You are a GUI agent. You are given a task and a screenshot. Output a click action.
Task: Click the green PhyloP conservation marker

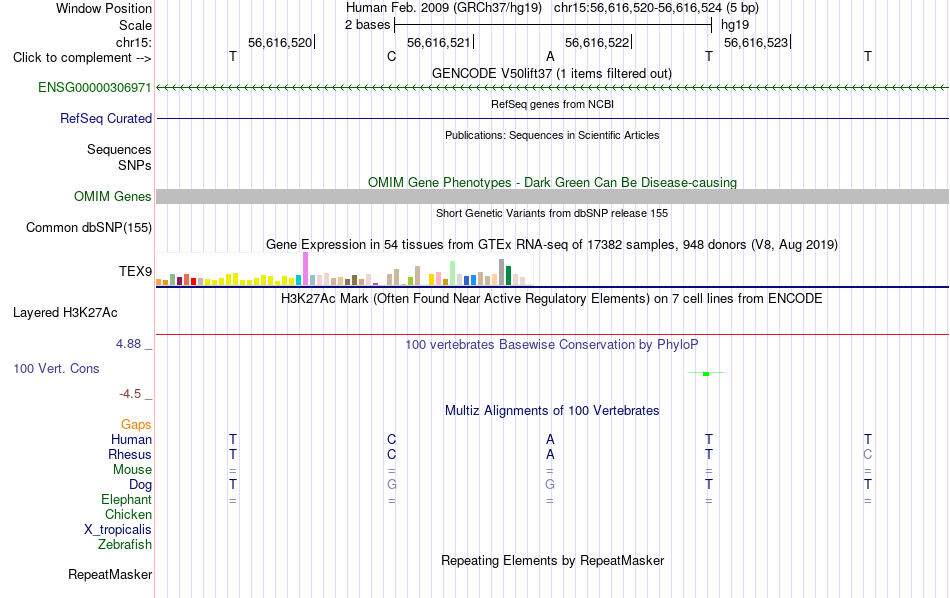[x=706, y=373]
